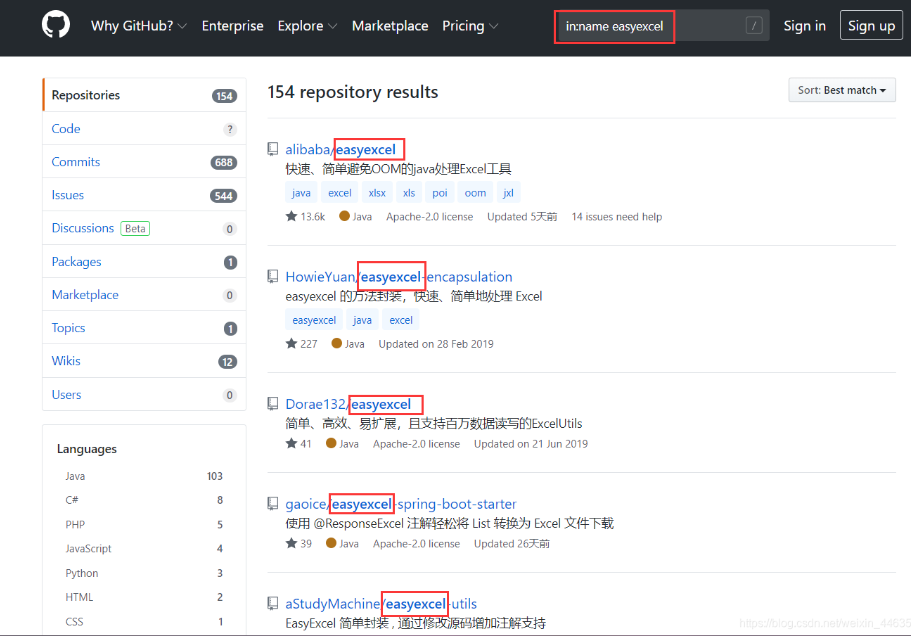Filter results by PHP language

coord(144,524)
